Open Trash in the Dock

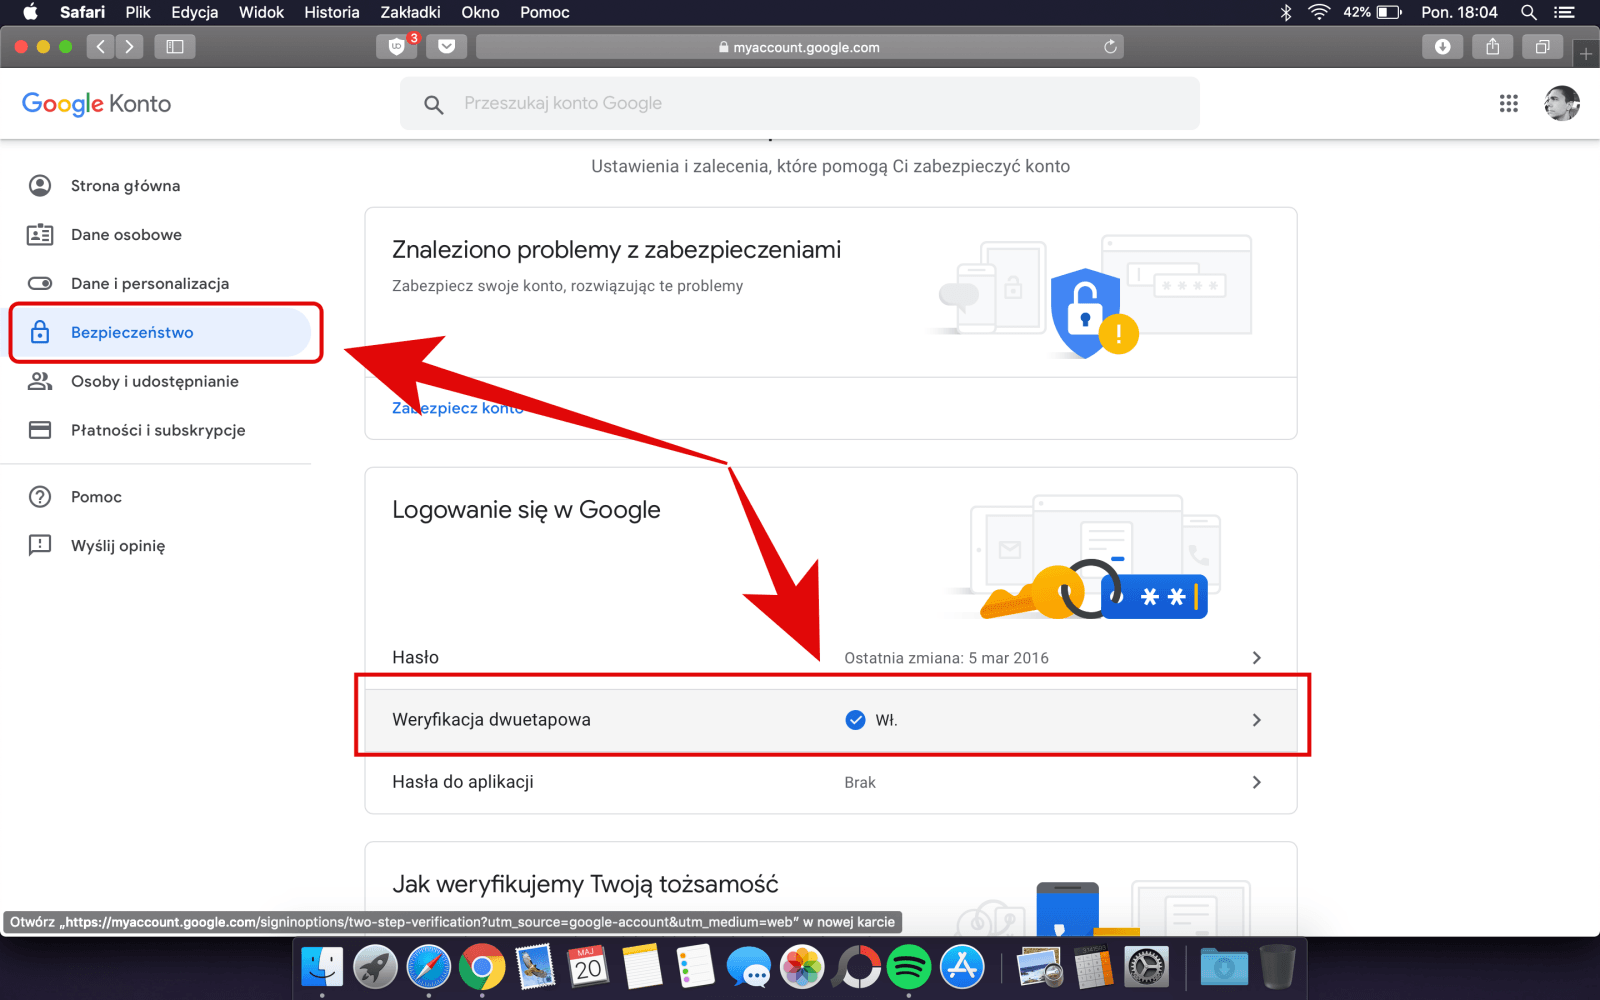1277,967
